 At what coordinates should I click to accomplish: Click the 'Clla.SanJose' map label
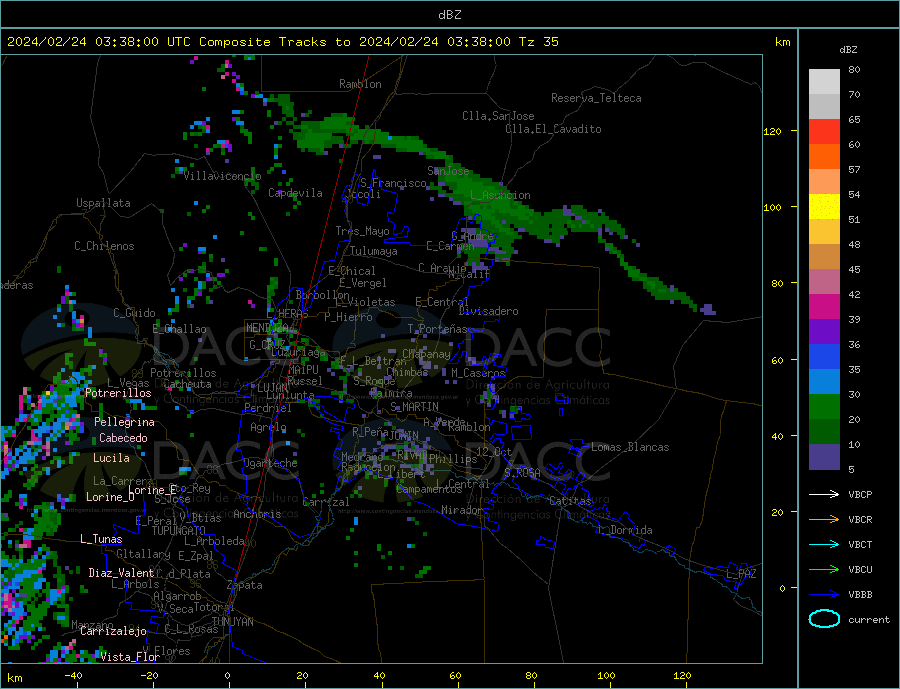[498, 116]
